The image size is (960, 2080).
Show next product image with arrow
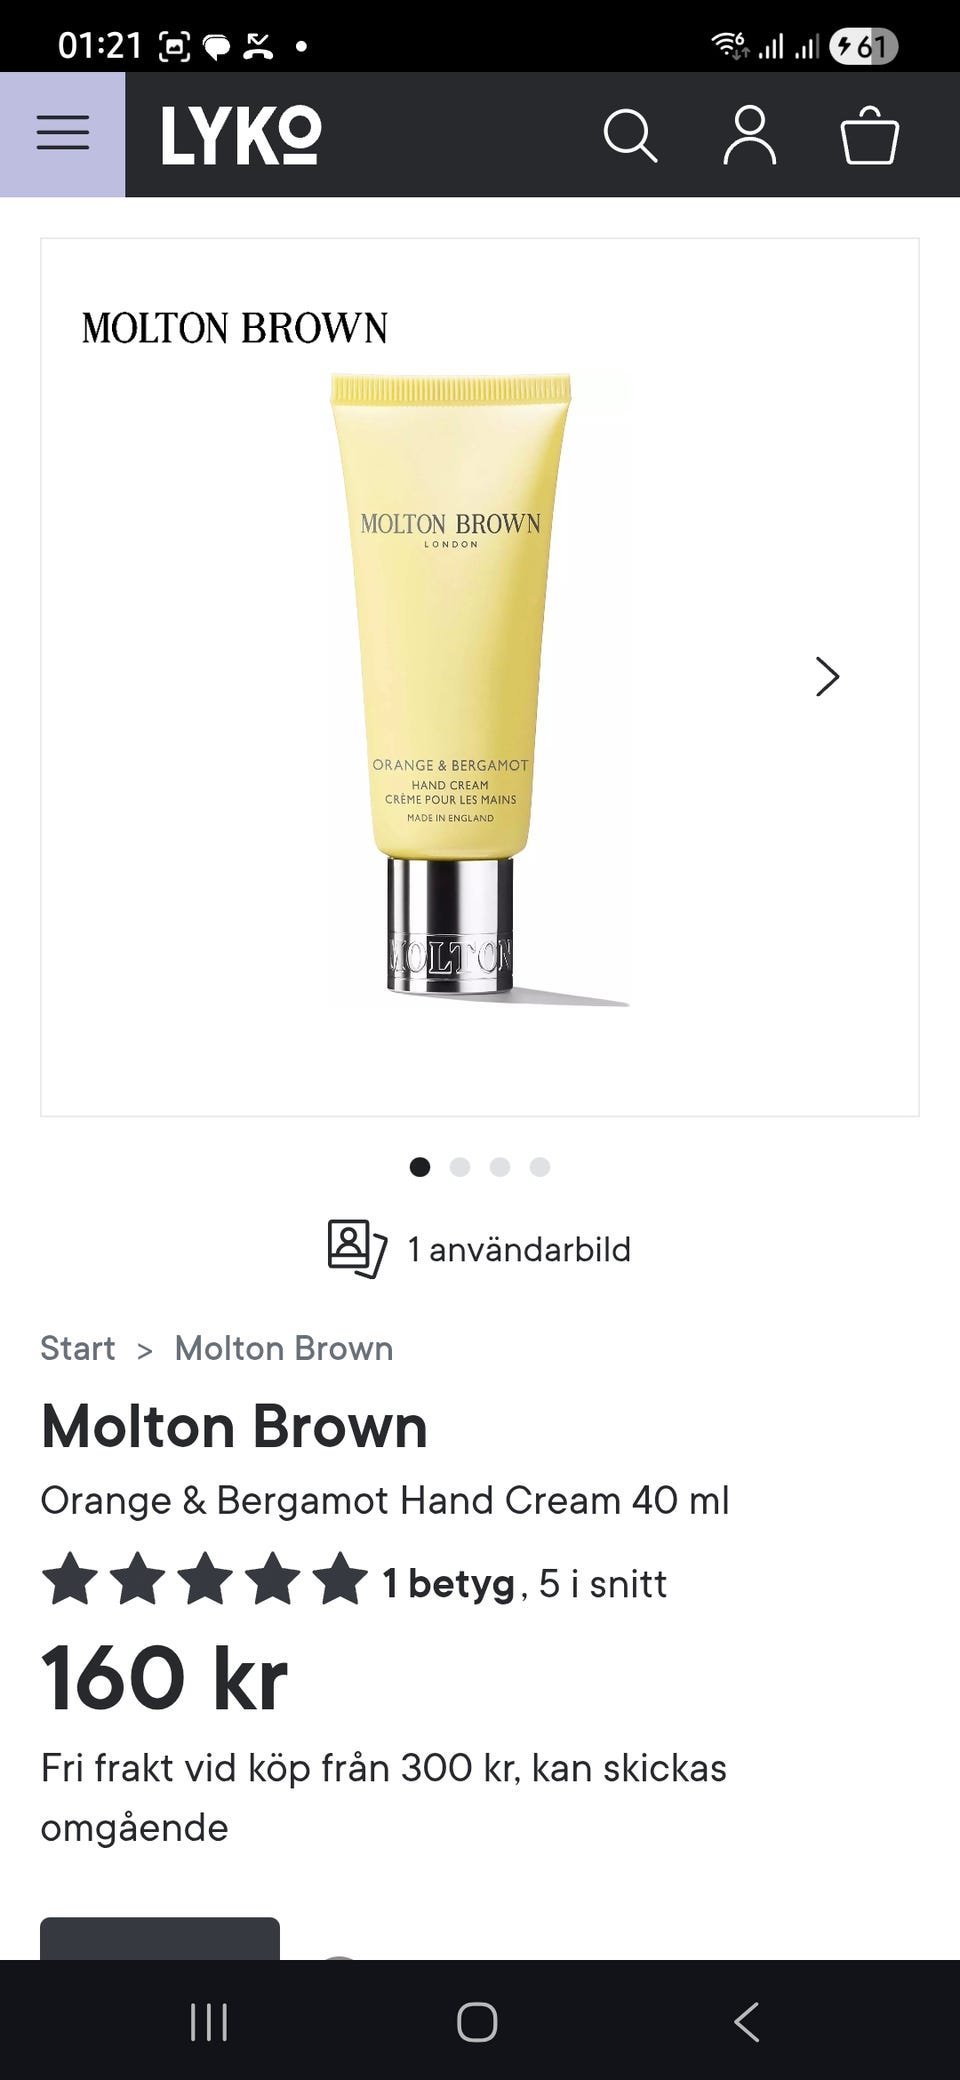(x=827, y=677)
